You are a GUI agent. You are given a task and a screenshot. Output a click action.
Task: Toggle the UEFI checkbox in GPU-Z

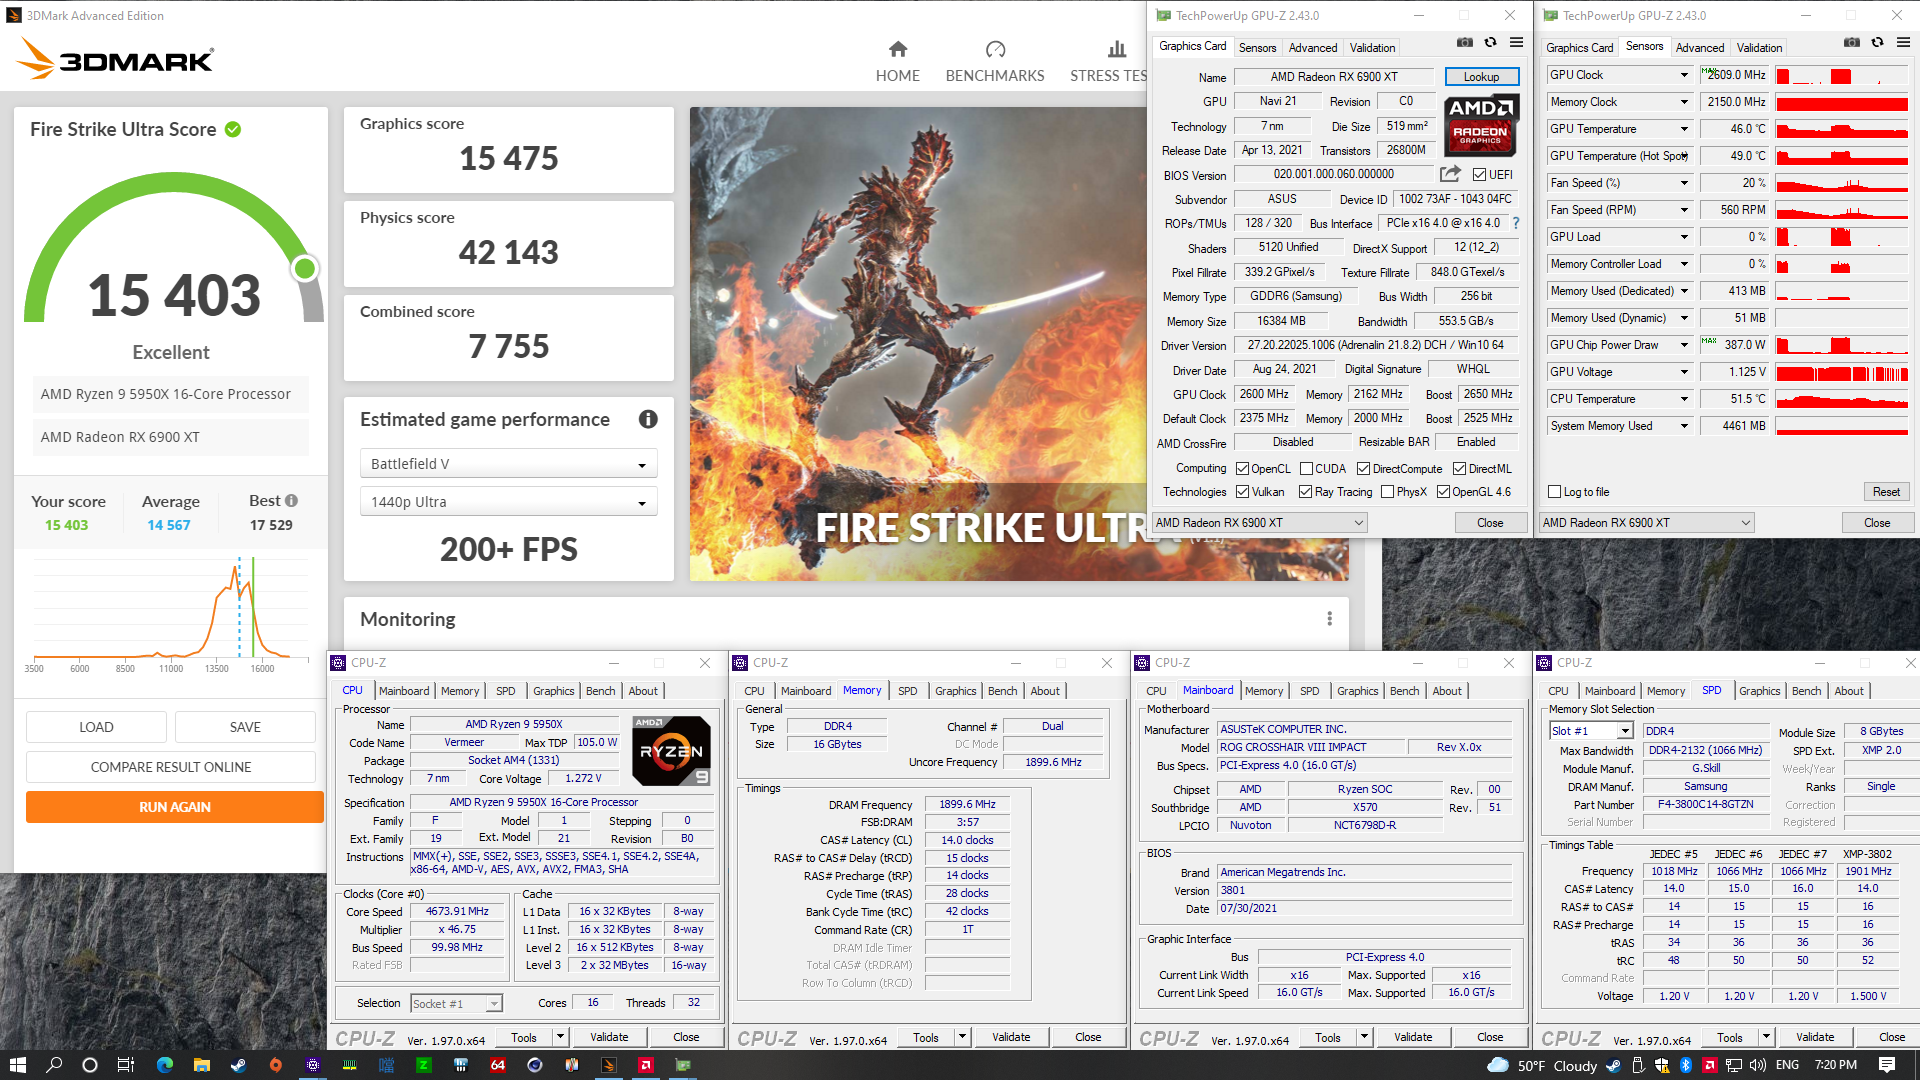1479,175
